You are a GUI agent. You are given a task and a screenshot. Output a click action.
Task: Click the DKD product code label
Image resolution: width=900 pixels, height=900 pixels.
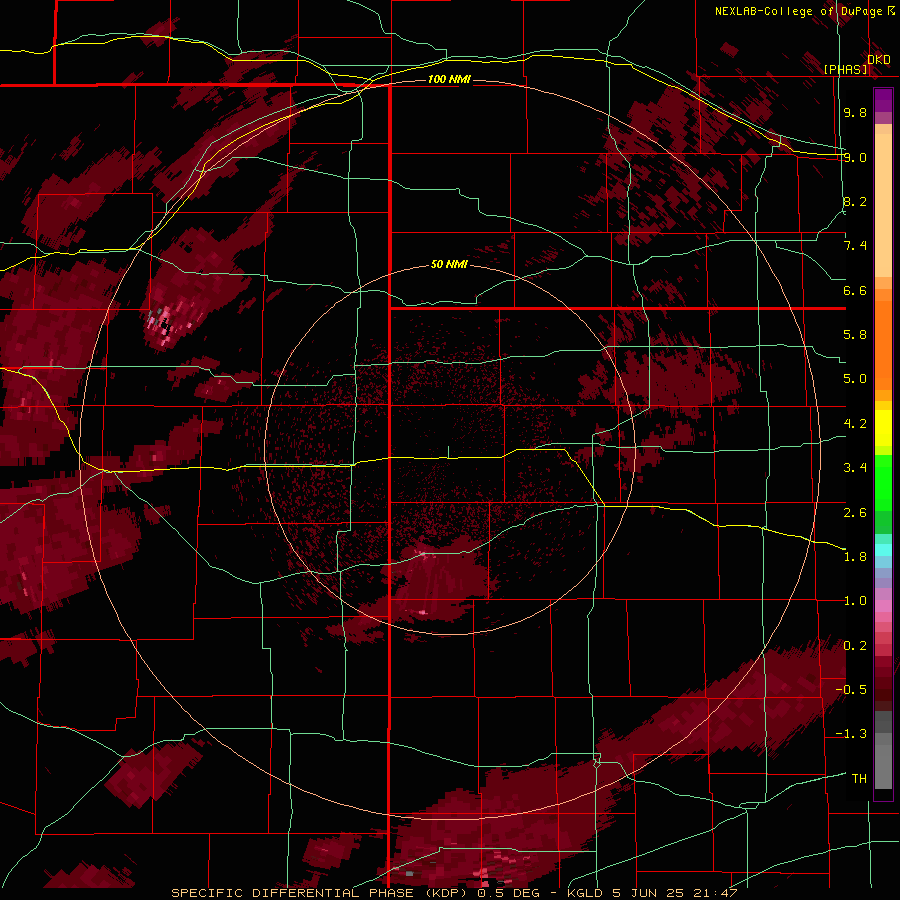879,59
